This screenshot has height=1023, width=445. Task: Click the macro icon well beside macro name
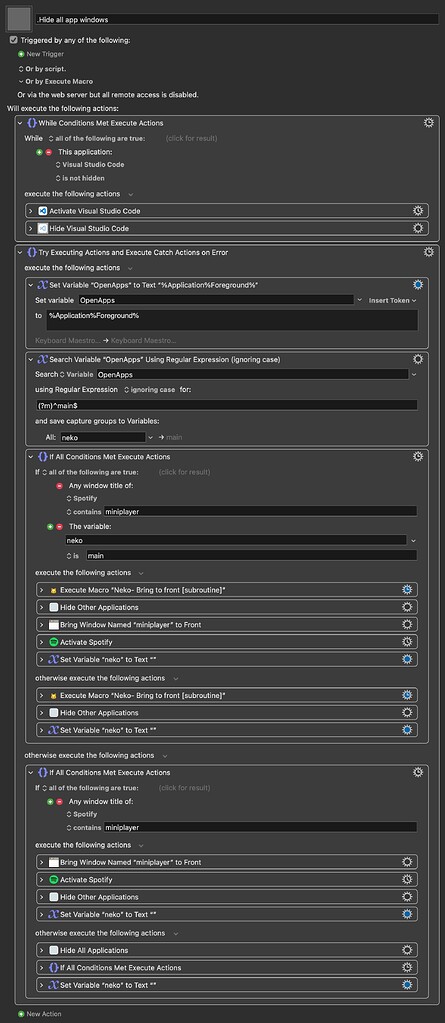(x=18, y=19)
